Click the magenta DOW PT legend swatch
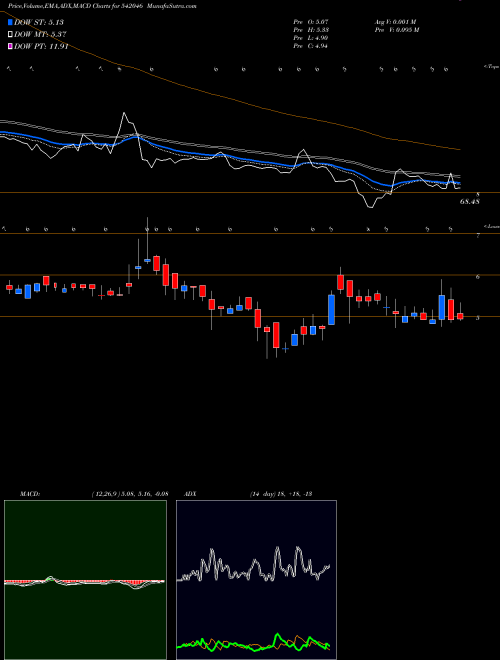500x660 pixels. click(11, 46)
